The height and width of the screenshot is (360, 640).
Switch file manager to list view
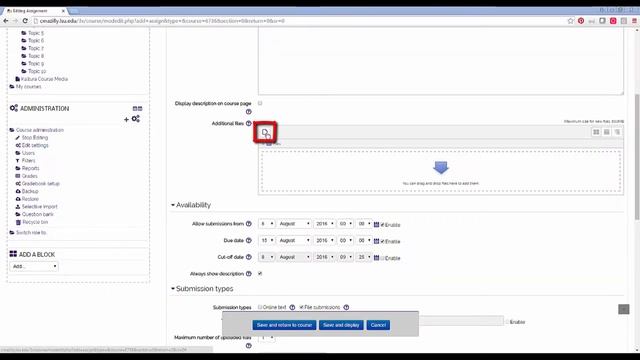pos(607,132)
